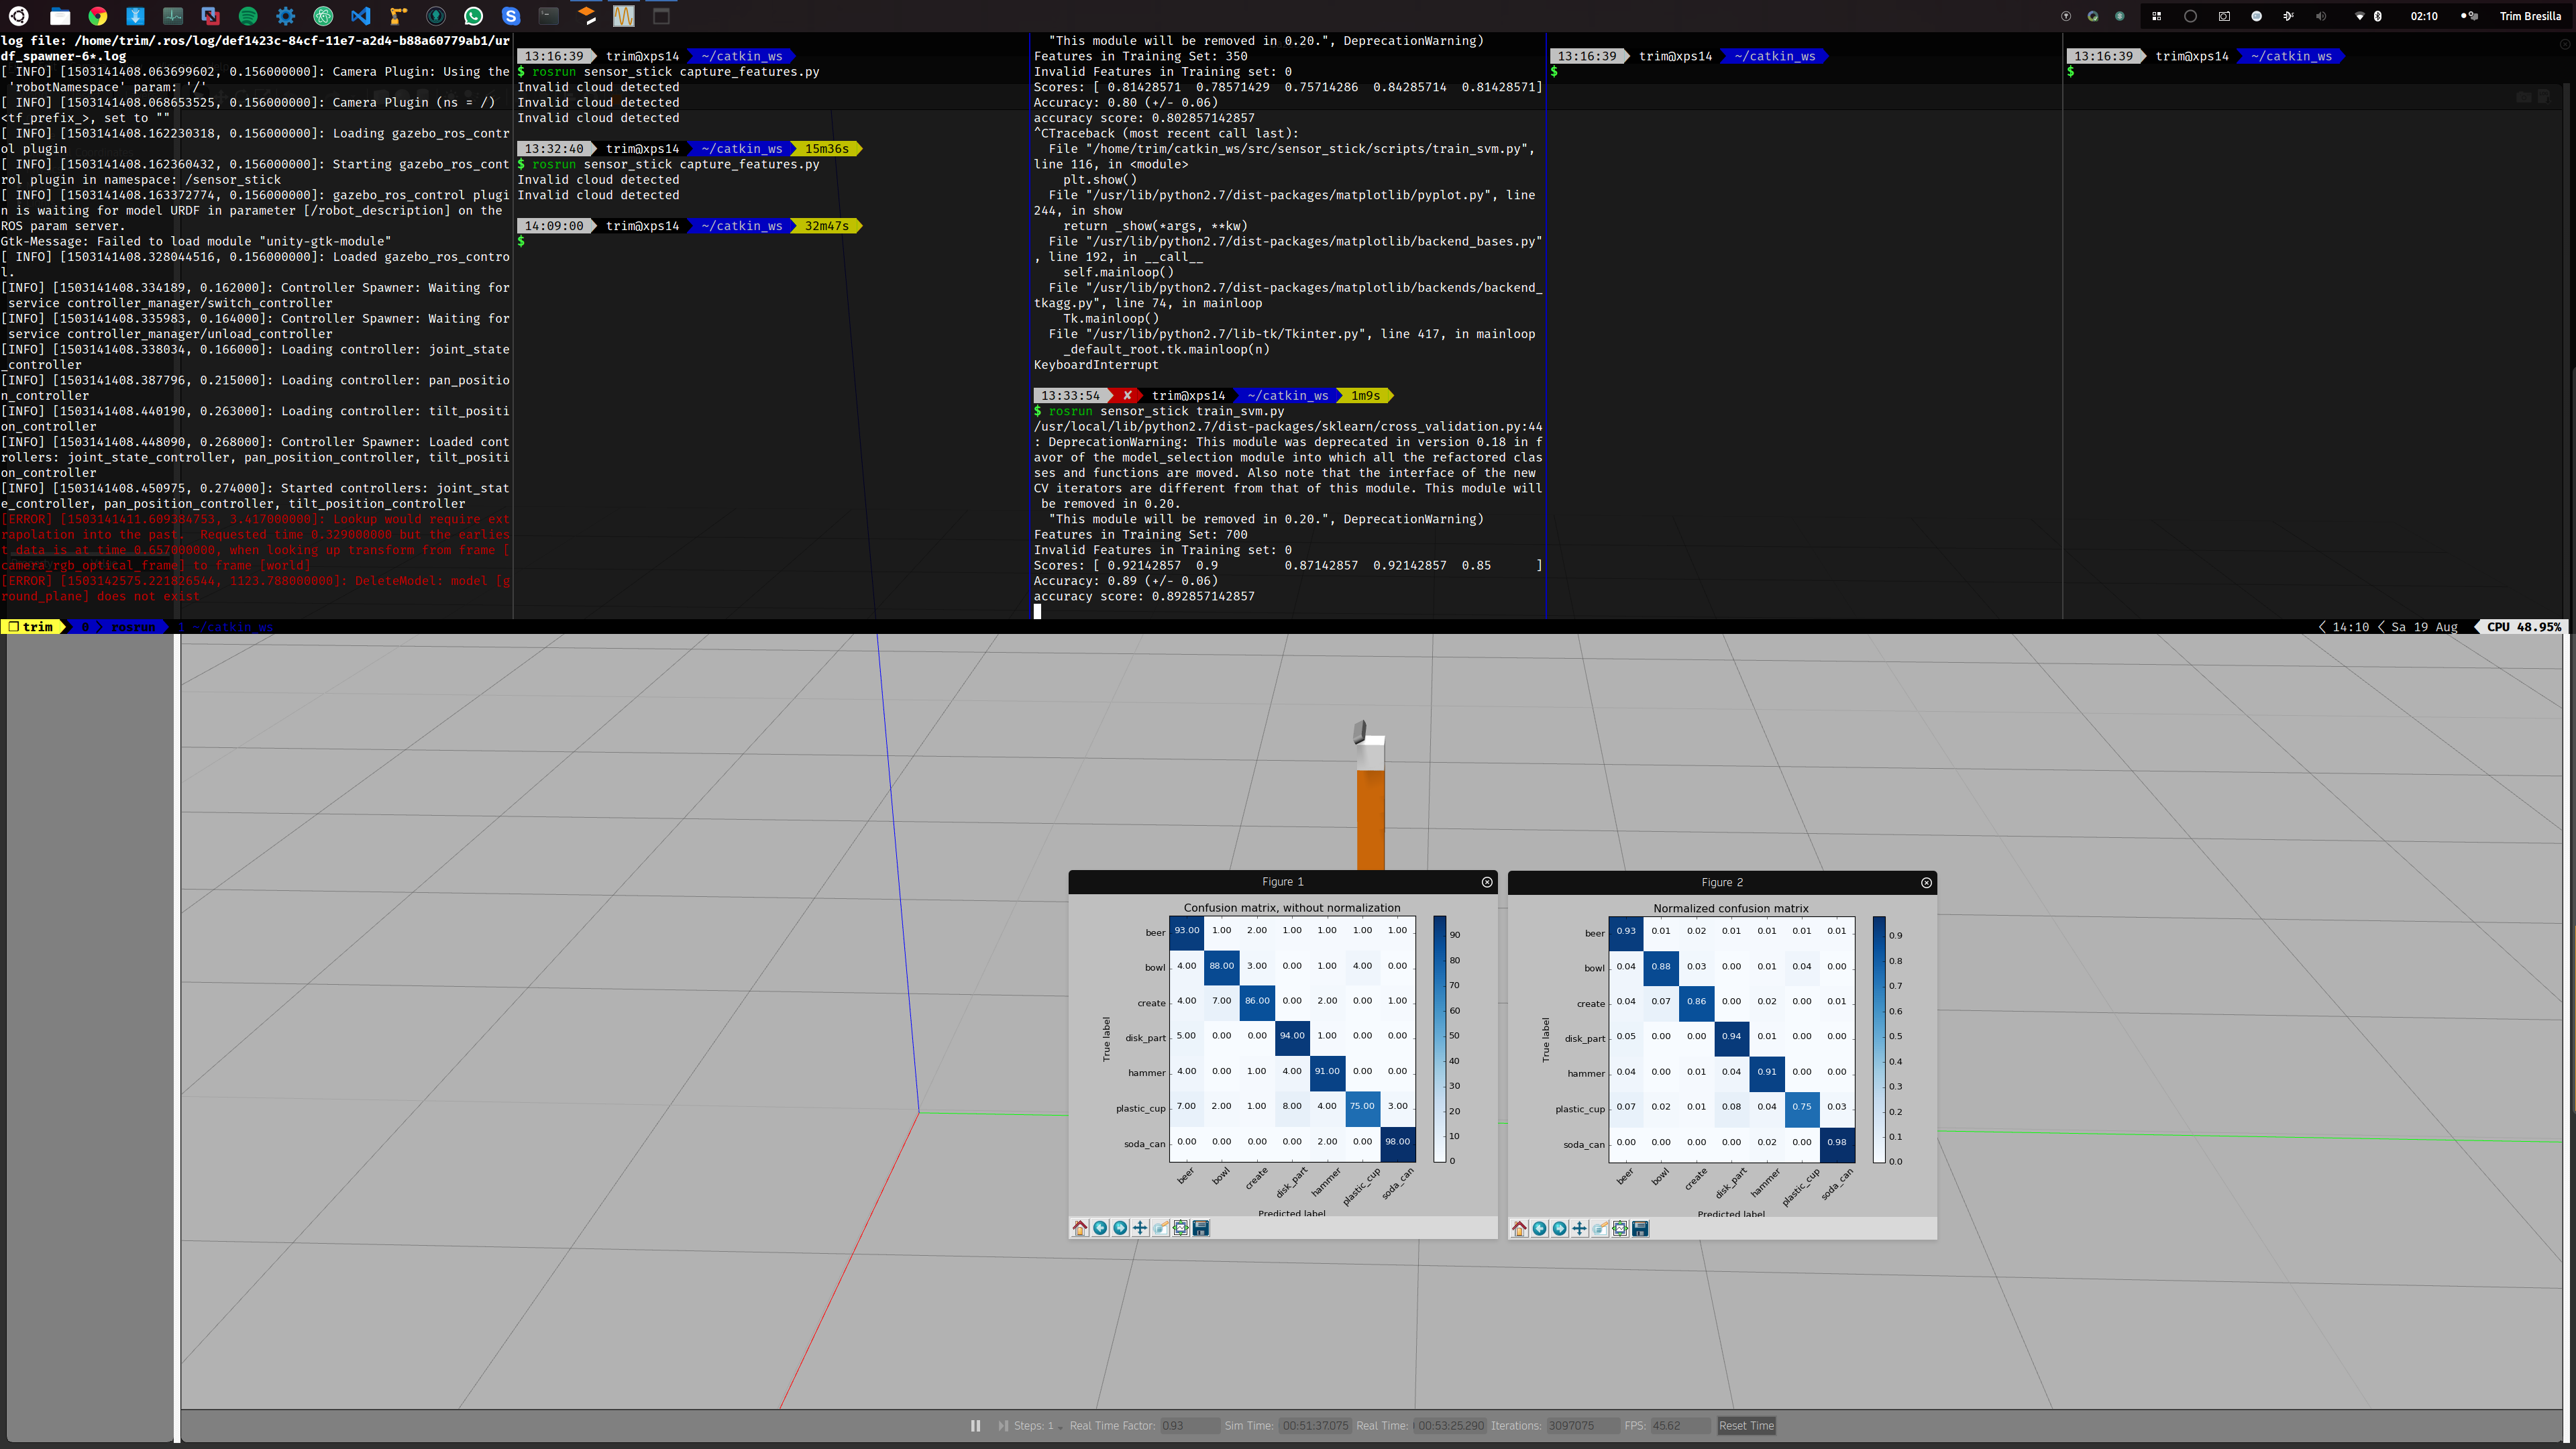Select the zoom-to-rectangle tool in Figure 2
This screenshot has width=2576, height=1449.
tap(1599, 1229)
